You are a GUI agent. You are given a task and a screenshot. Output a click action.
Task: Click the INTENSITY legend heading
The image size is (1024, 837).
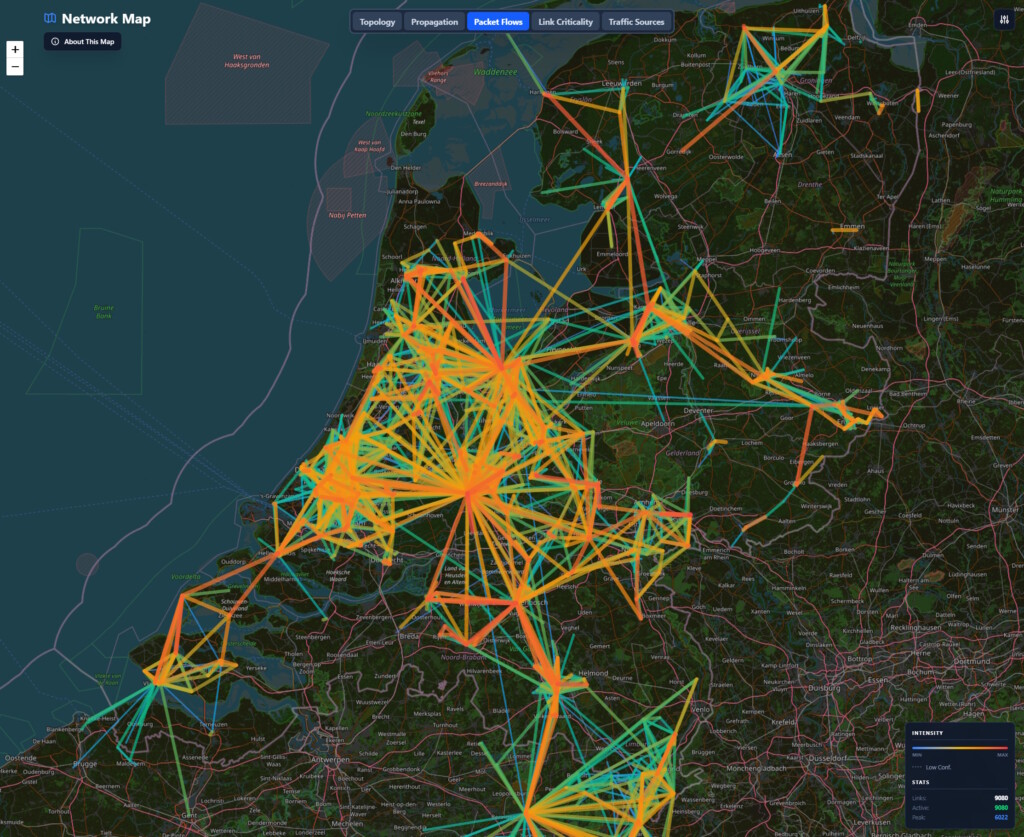[x=927, y=733]
